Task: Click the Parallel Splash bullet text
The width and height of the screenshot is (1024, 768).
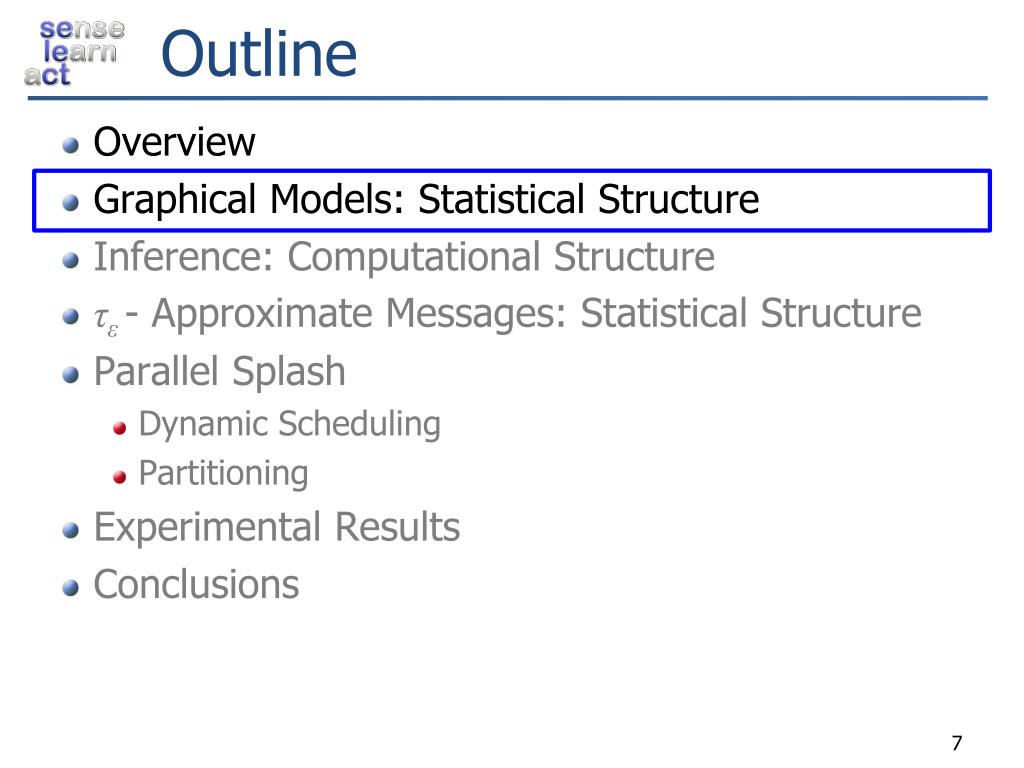Action: pyautogui.click(x=219, y=372)
